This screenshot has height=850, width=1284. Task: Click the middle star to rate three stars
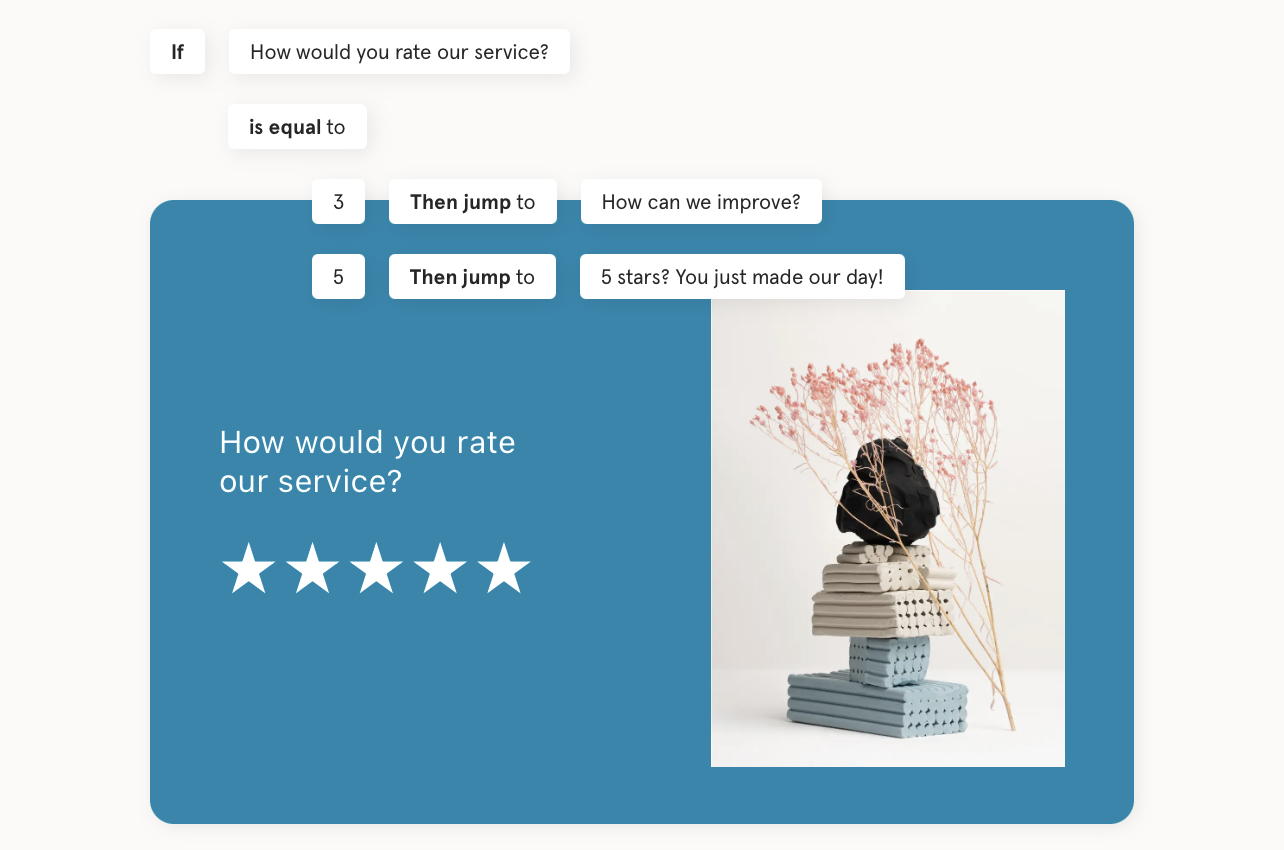pos(377,567)
